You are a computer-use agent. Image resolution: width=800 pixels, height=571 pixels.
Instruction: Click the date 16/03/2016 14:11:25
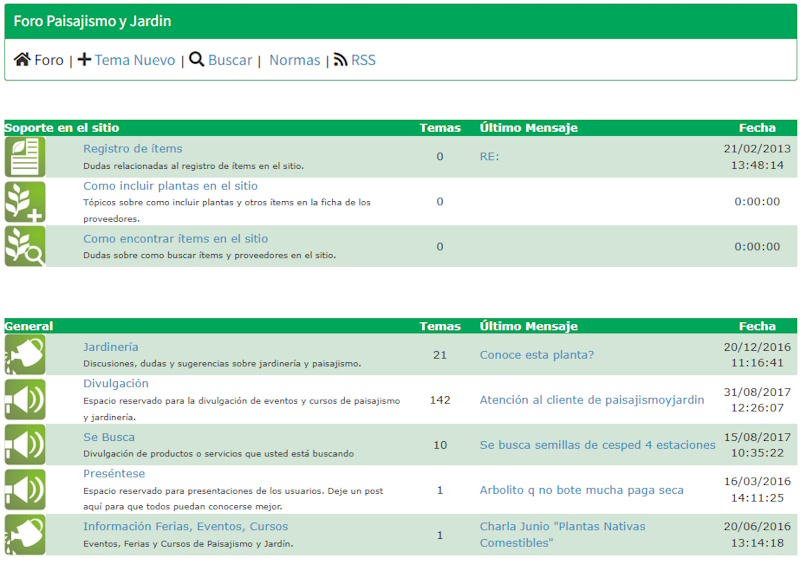coord(757,489)
